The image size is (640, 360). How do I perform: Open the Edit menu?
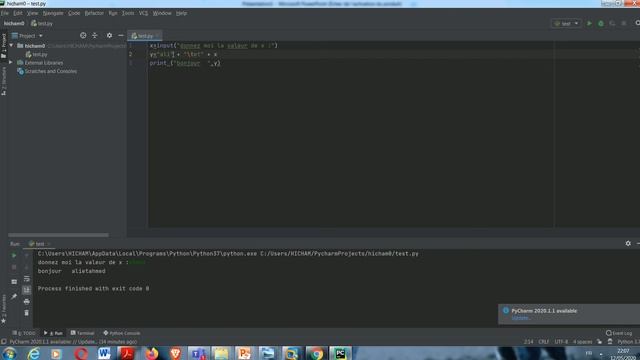[x=18, y=13]
